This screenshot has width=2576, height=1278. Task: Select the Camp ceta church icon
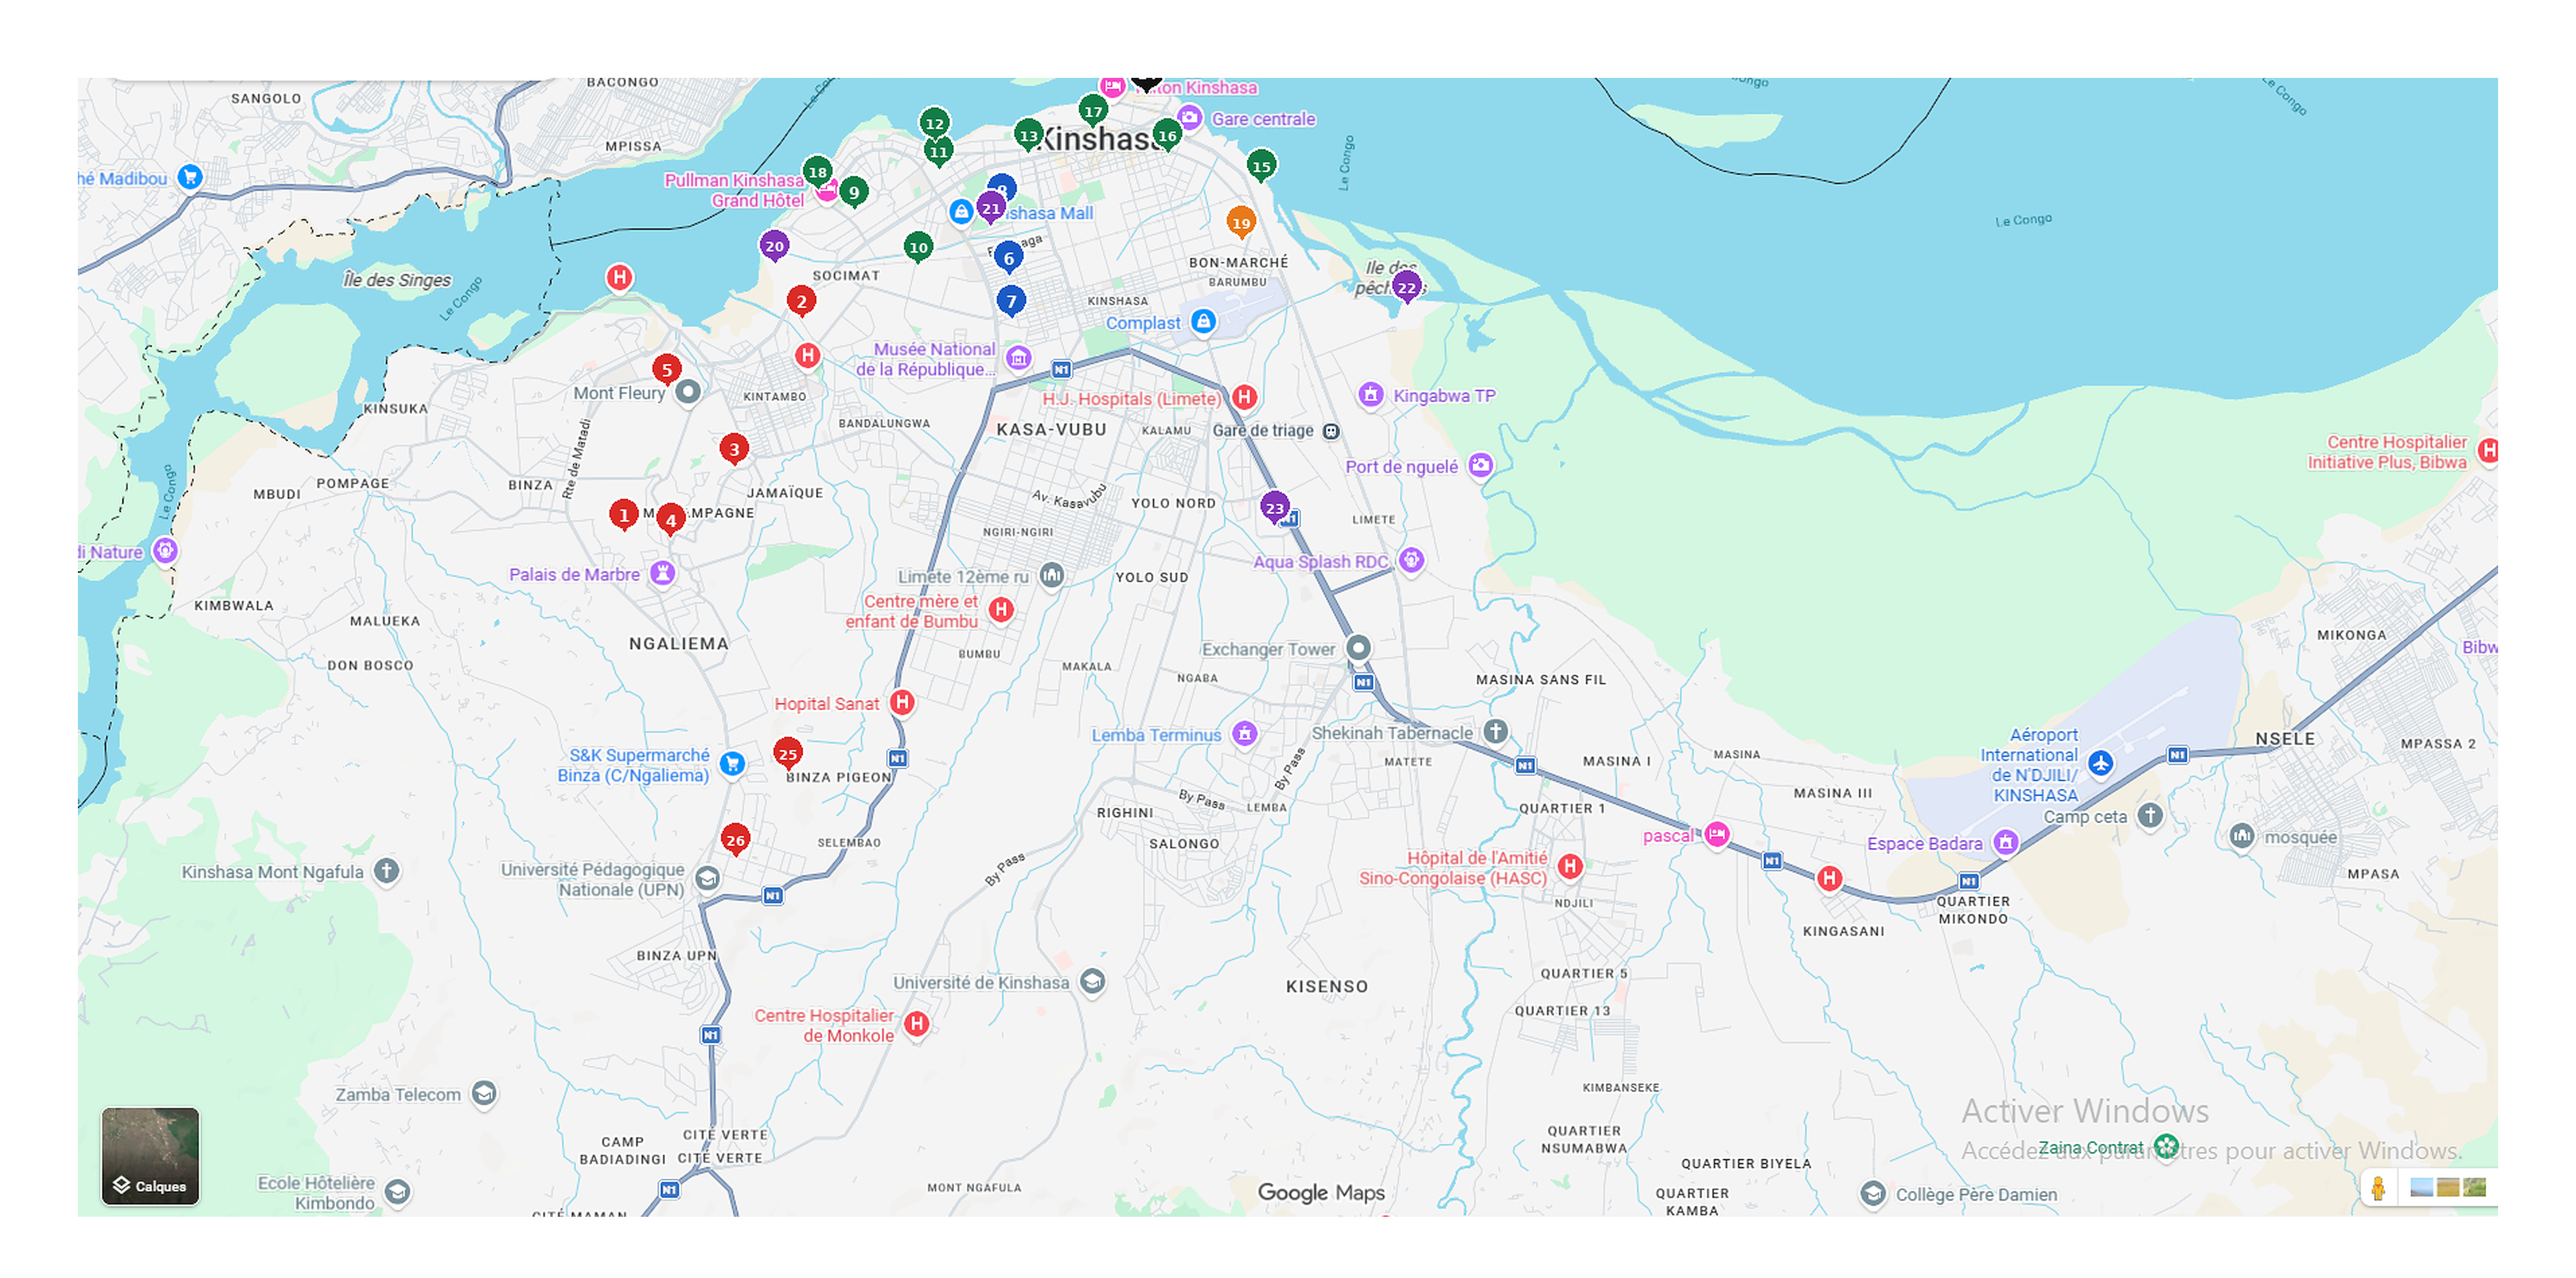pyautogui.click(x=2150, y=816)
